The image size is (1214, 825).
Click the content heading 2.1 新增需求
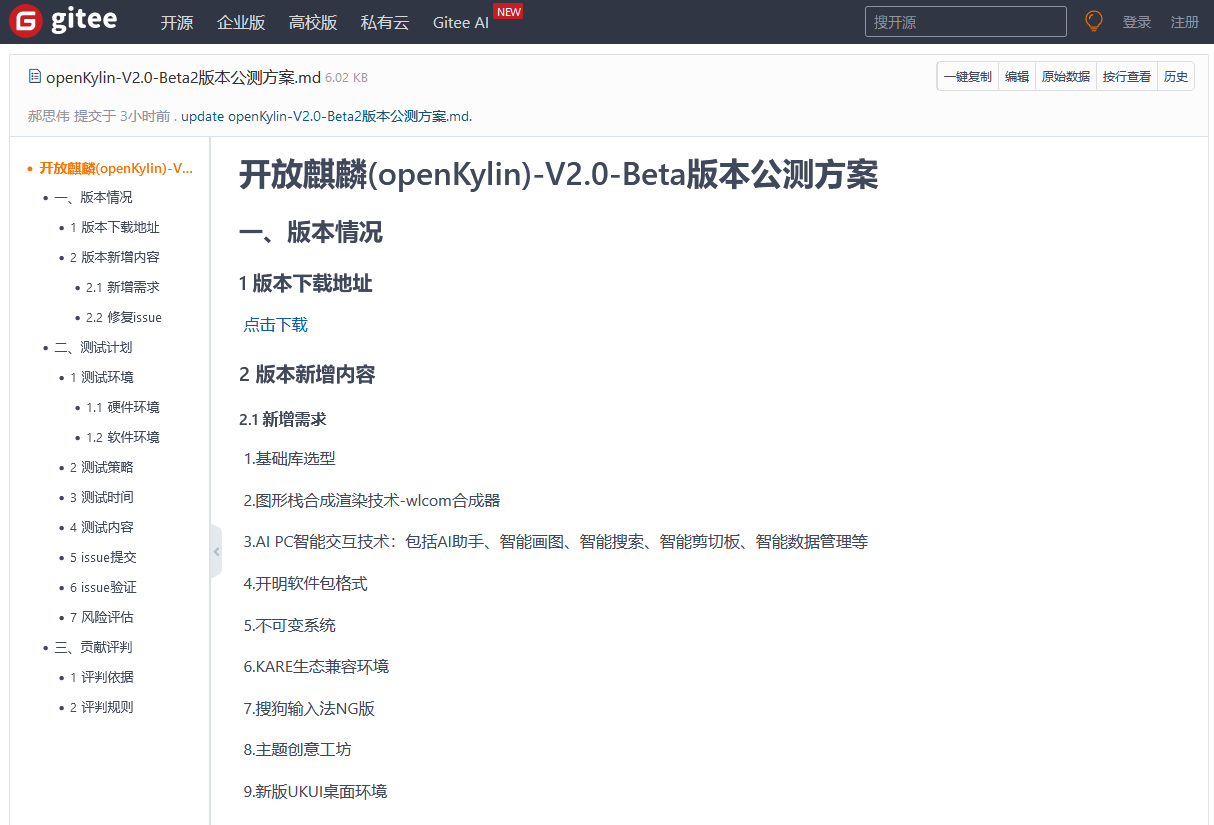pos(283,419)
